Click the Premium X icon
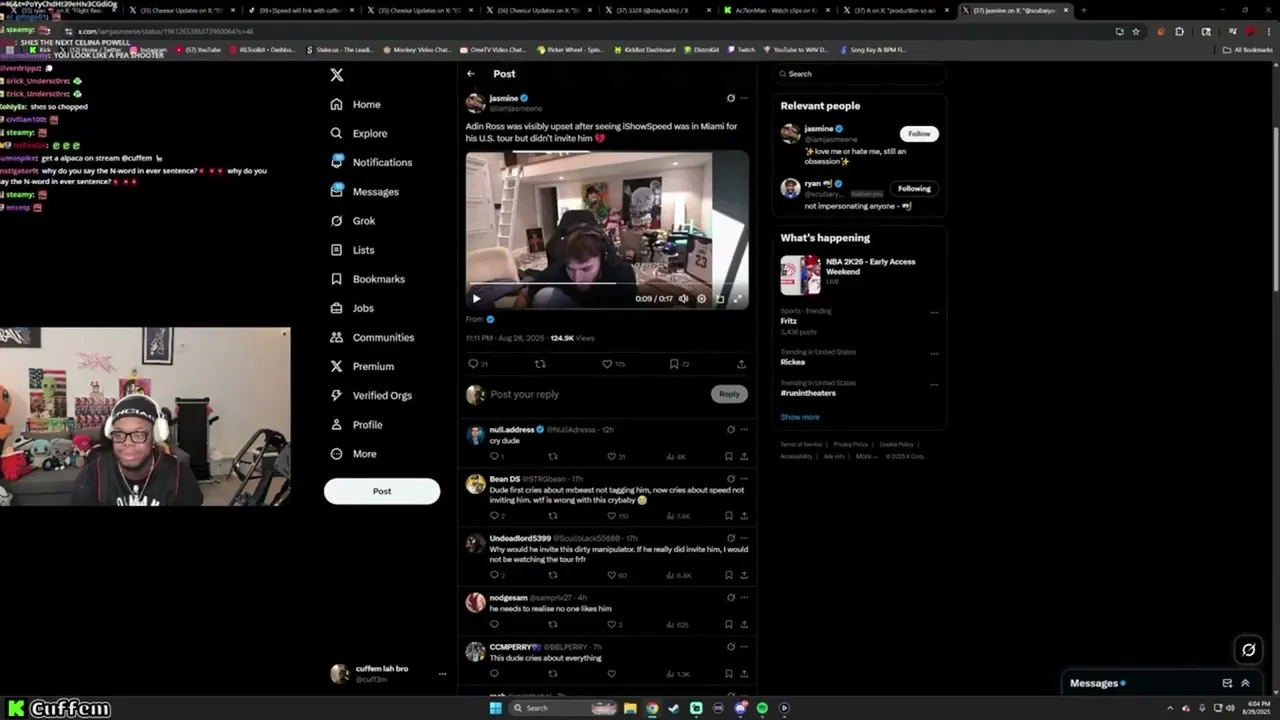Image resolution: width=1280 pixels, height=720 pixels. point(337,366)
